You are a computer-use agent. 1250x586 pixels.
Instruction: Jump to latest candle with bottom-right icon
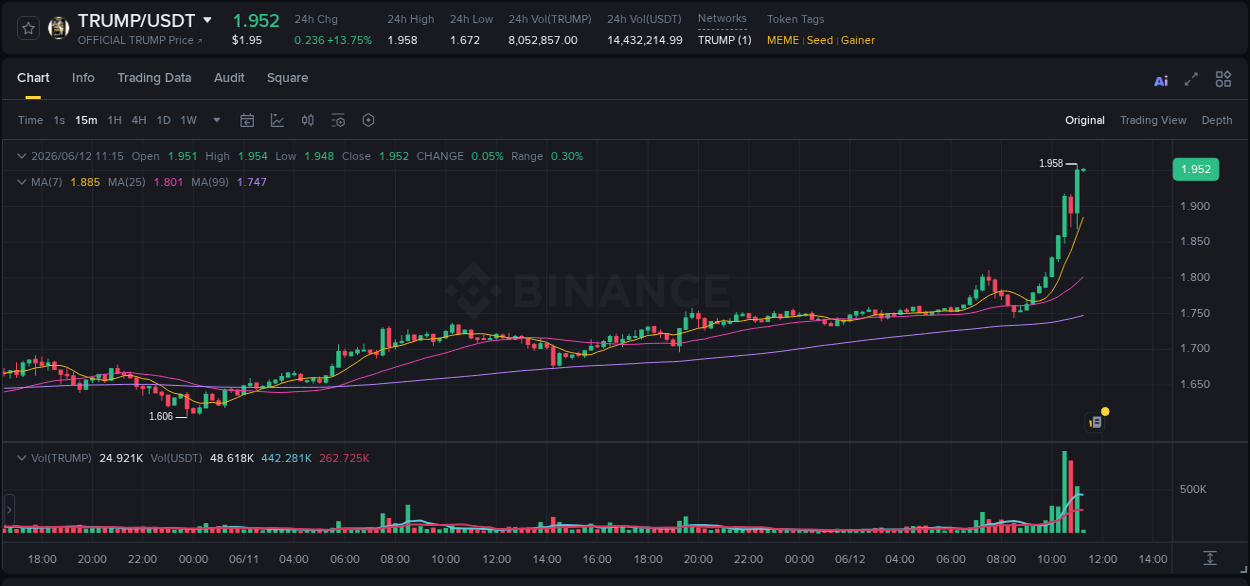[1210, 557]
